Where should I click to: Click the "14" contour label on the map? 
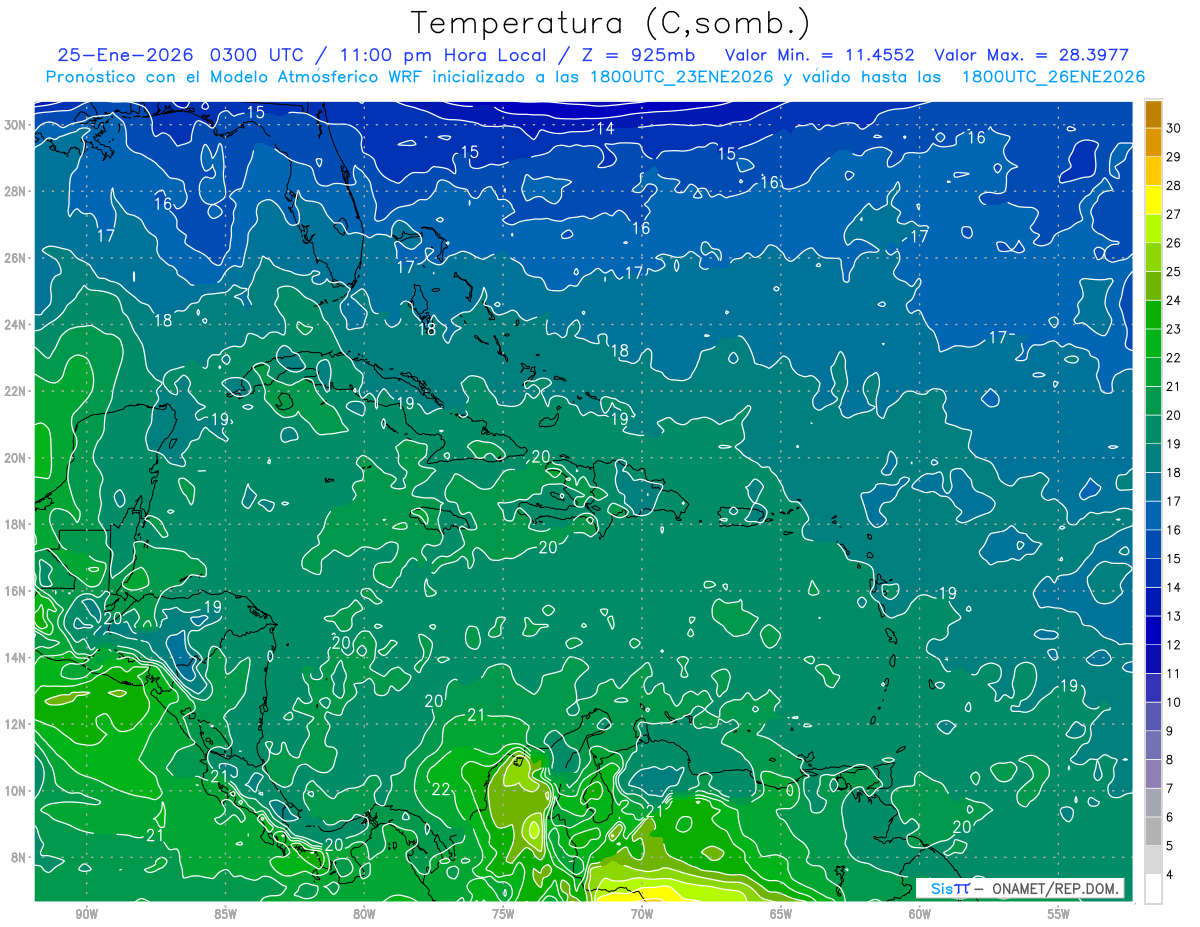[x=605, y=128]
